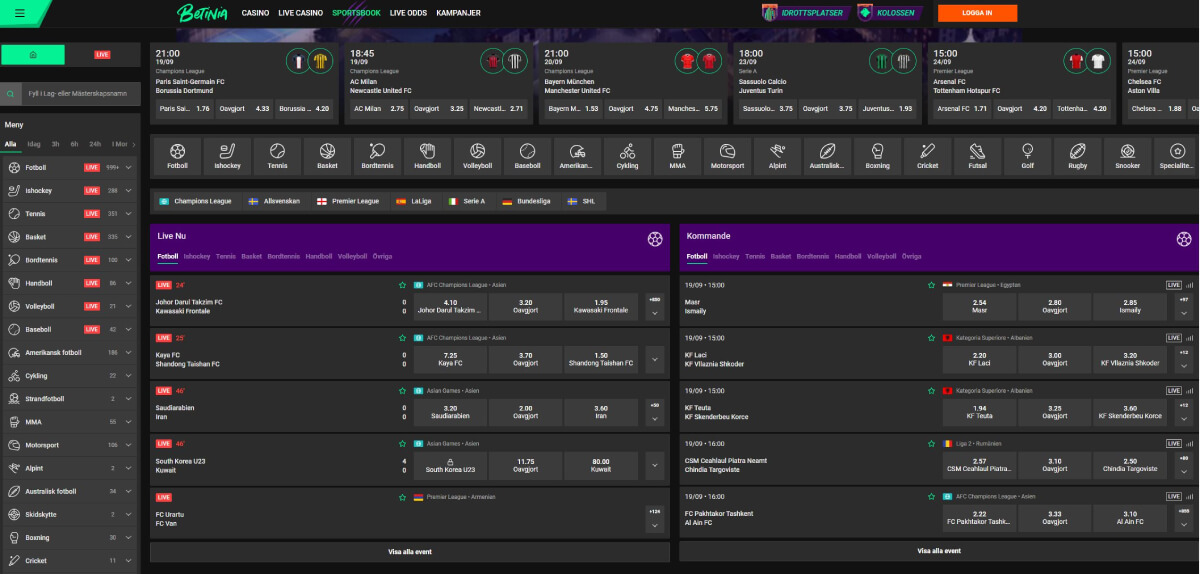The image size is (1200, 574).
Task: Open the Kampanjer top menu item
Action: tap(458, 13)
